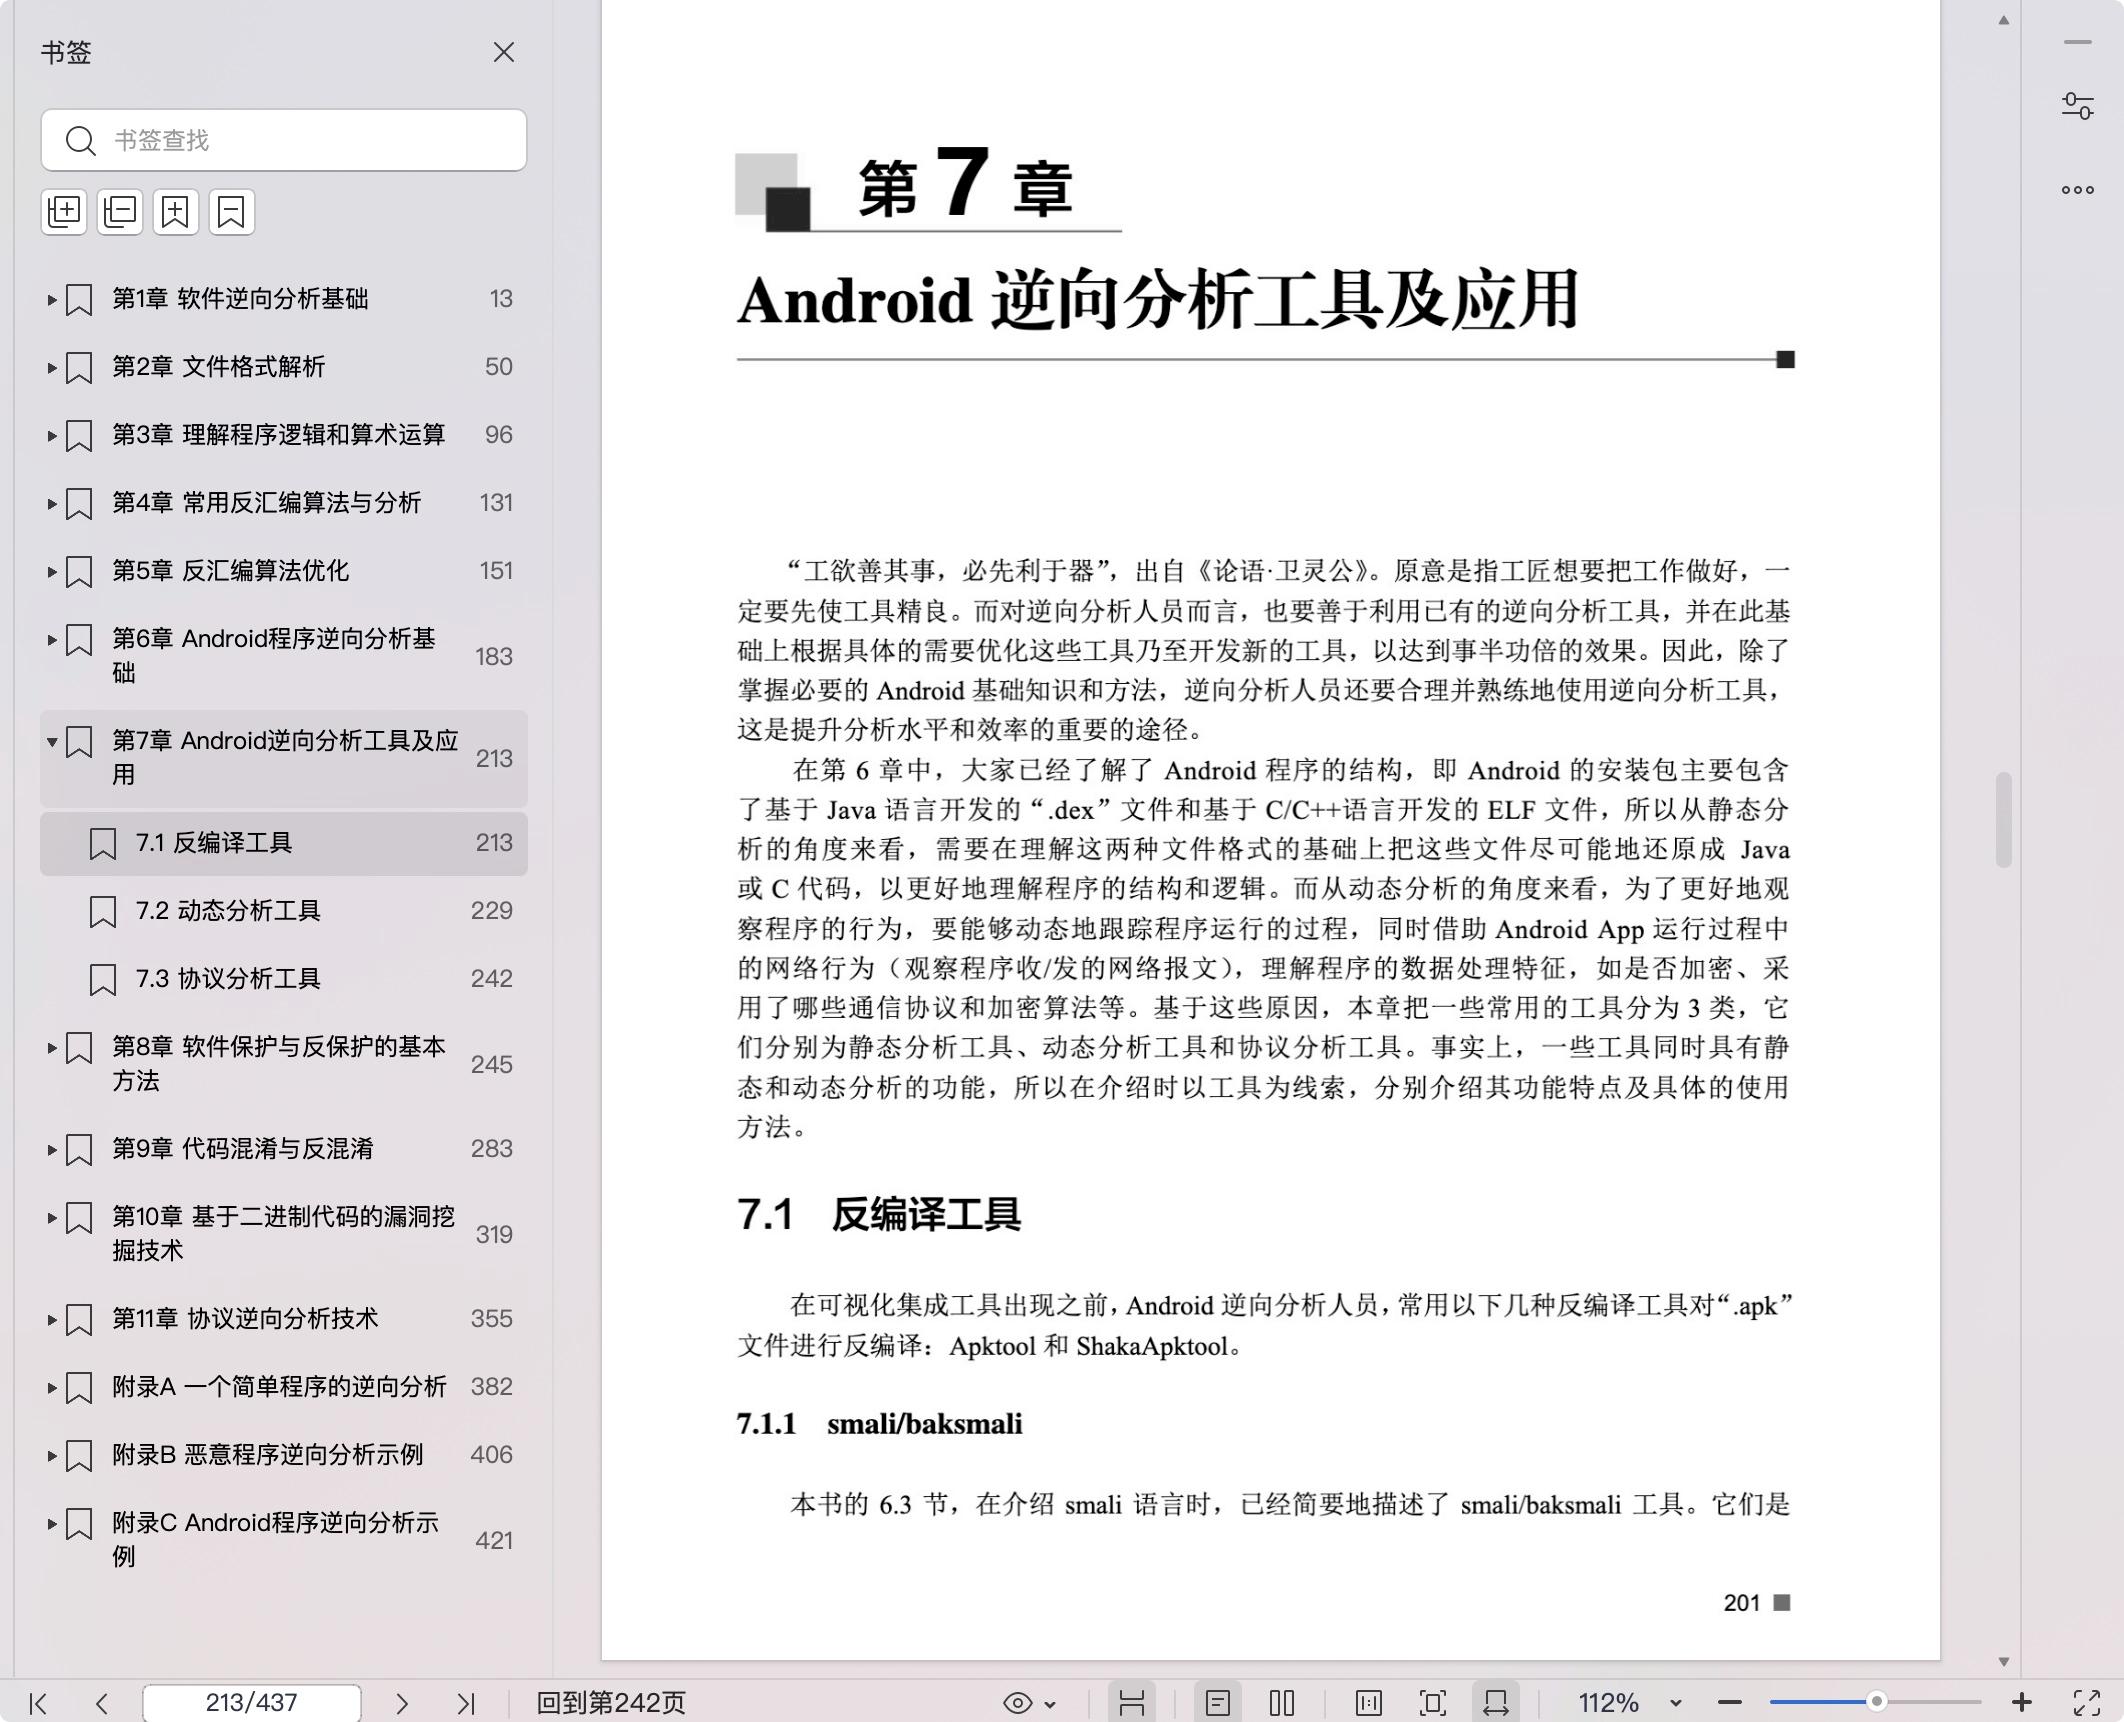Click the settings sliders icon at right
The width and height of the screenshot is (2124, 1722).
[2078, 106]
